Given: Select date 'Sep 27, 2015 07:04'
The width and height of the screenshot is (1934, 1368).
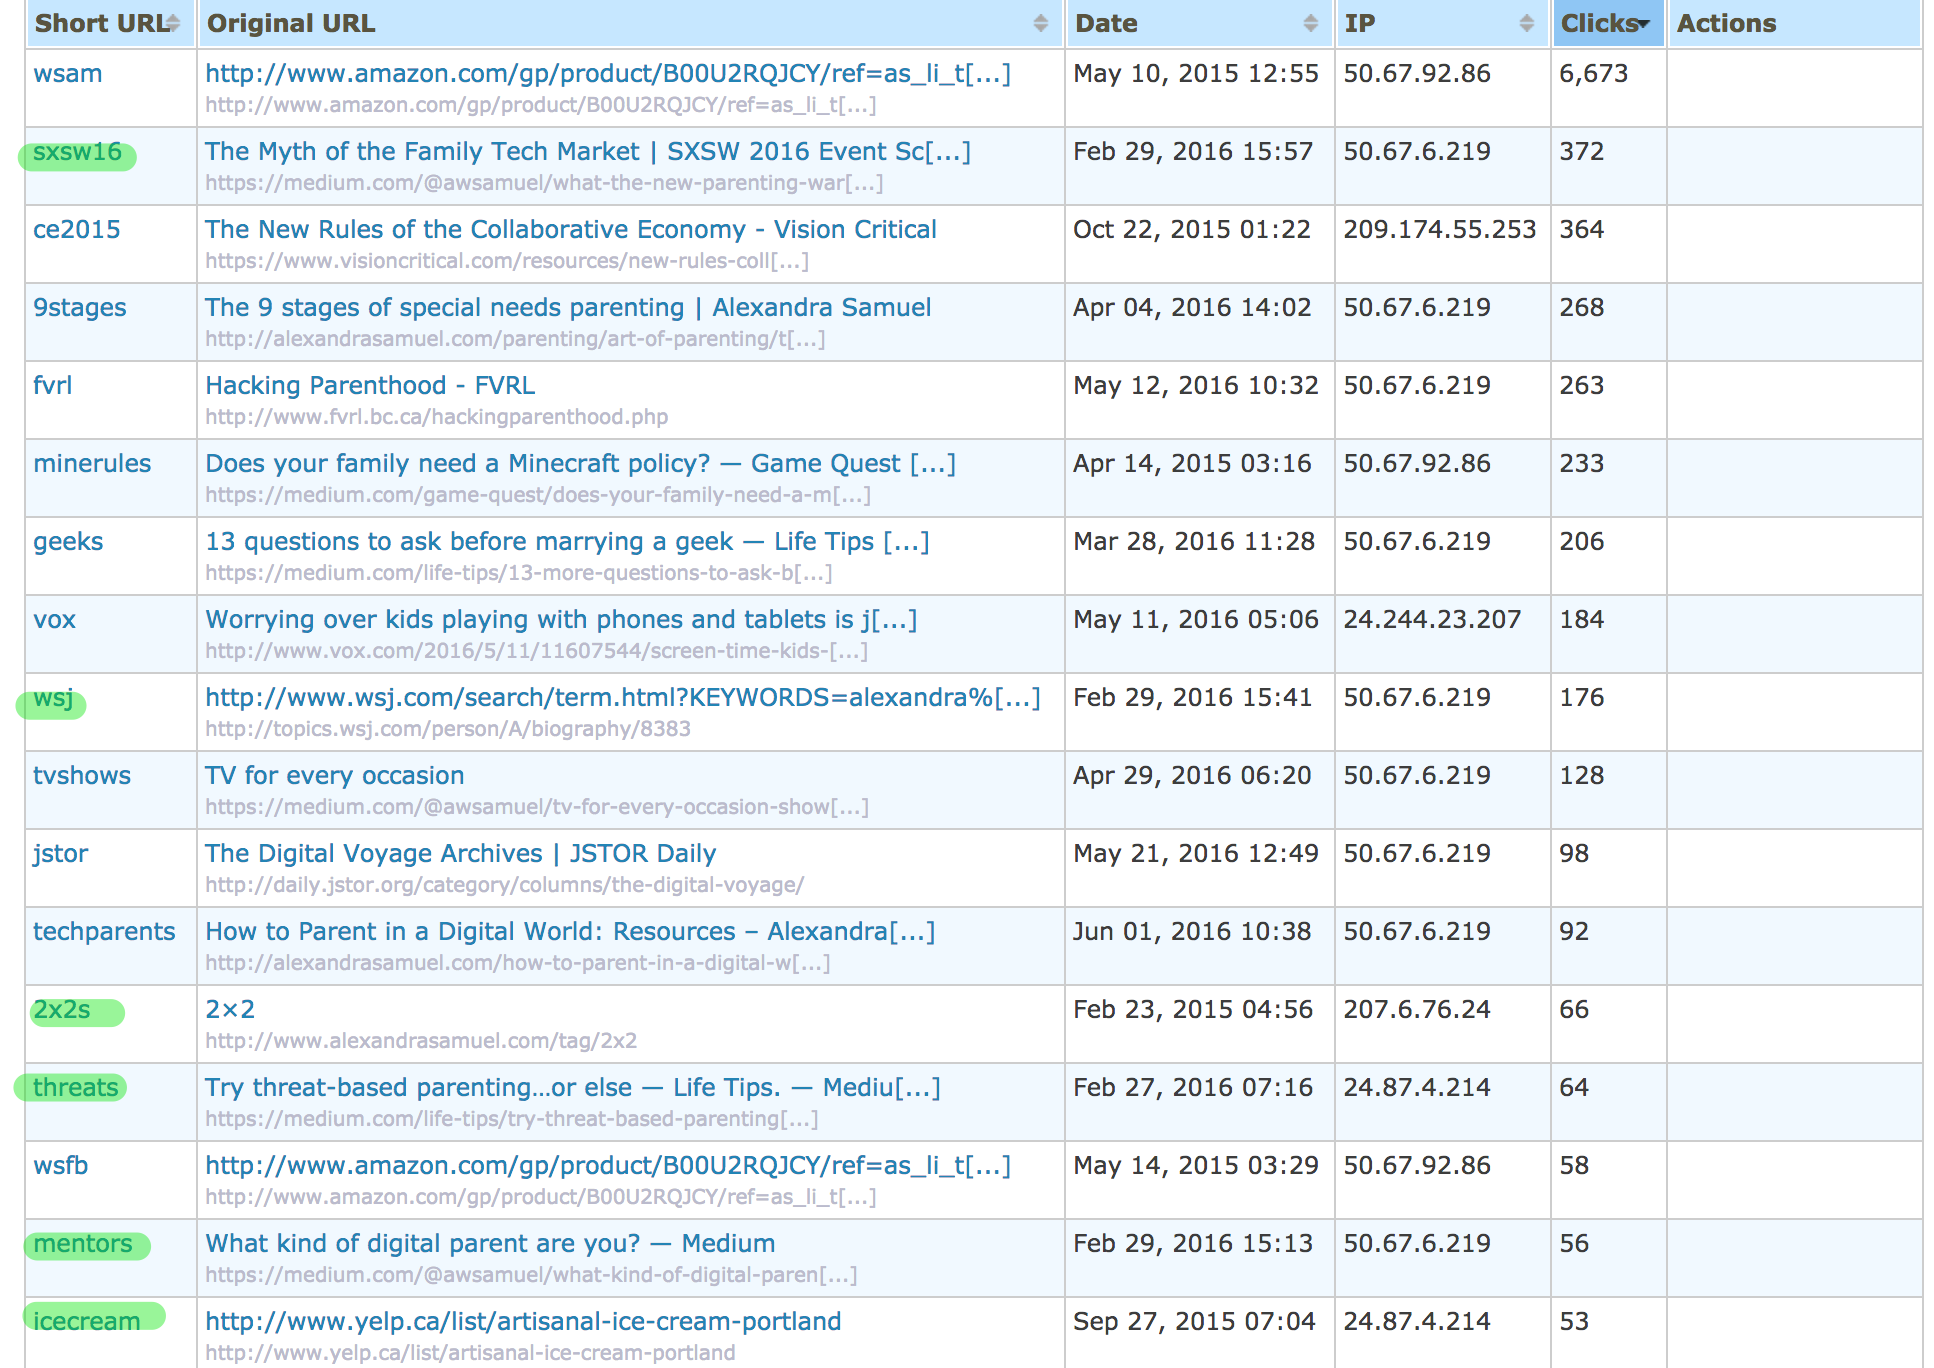Looking at the screenshot, I should pos(1194,1322).
